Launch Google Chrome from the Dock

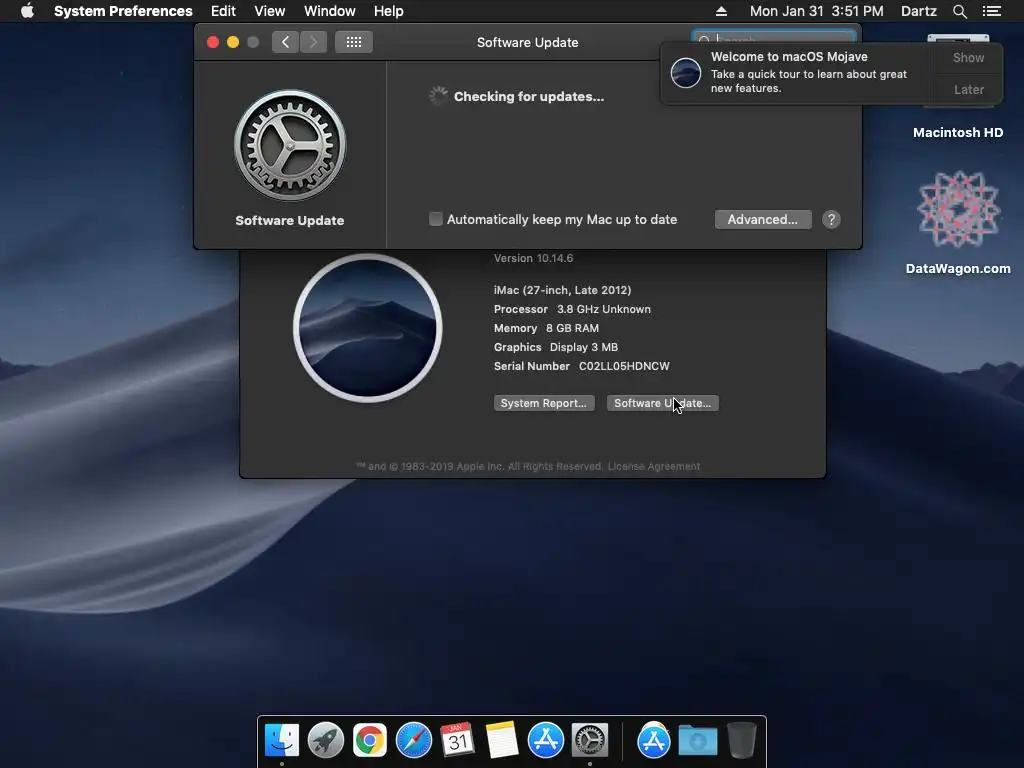[x=370, y=741]
